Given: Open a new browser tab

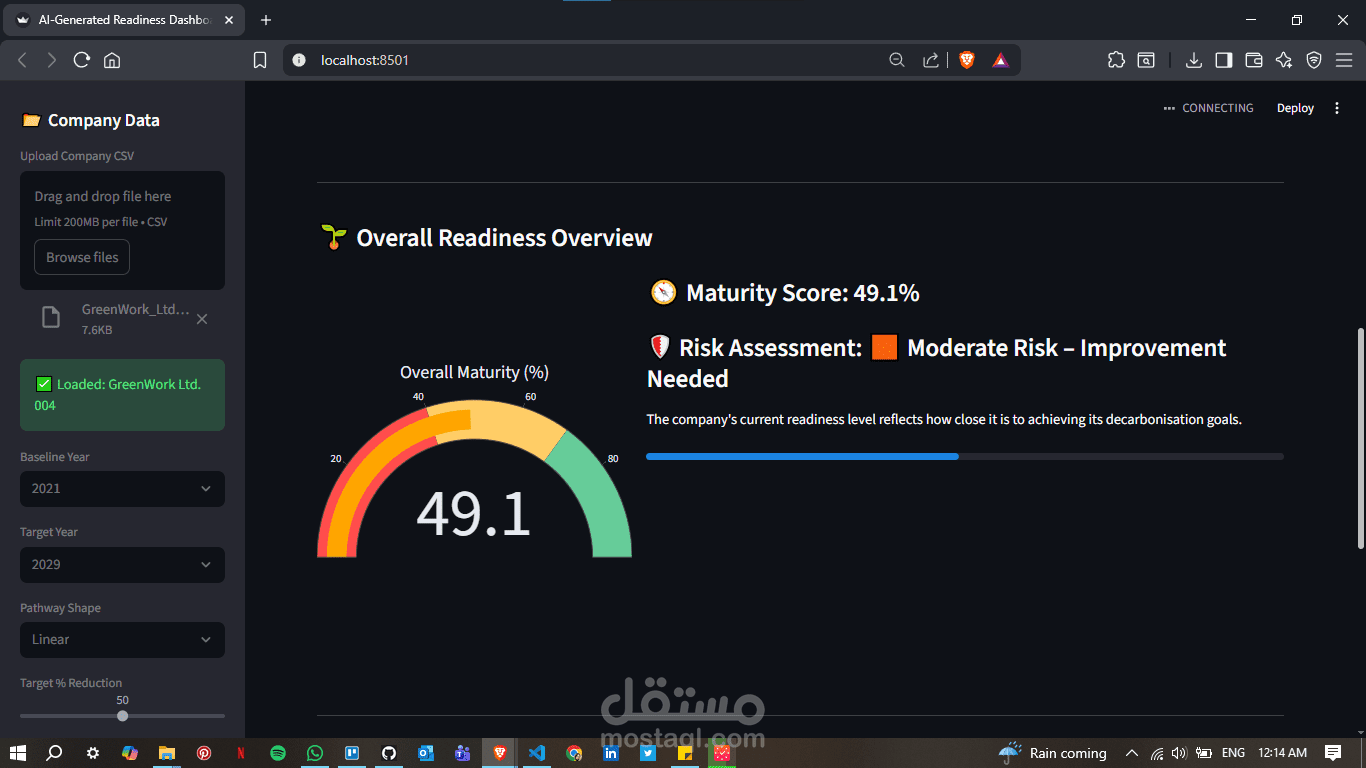Looking at the screenshot, I should click(266, 20).
